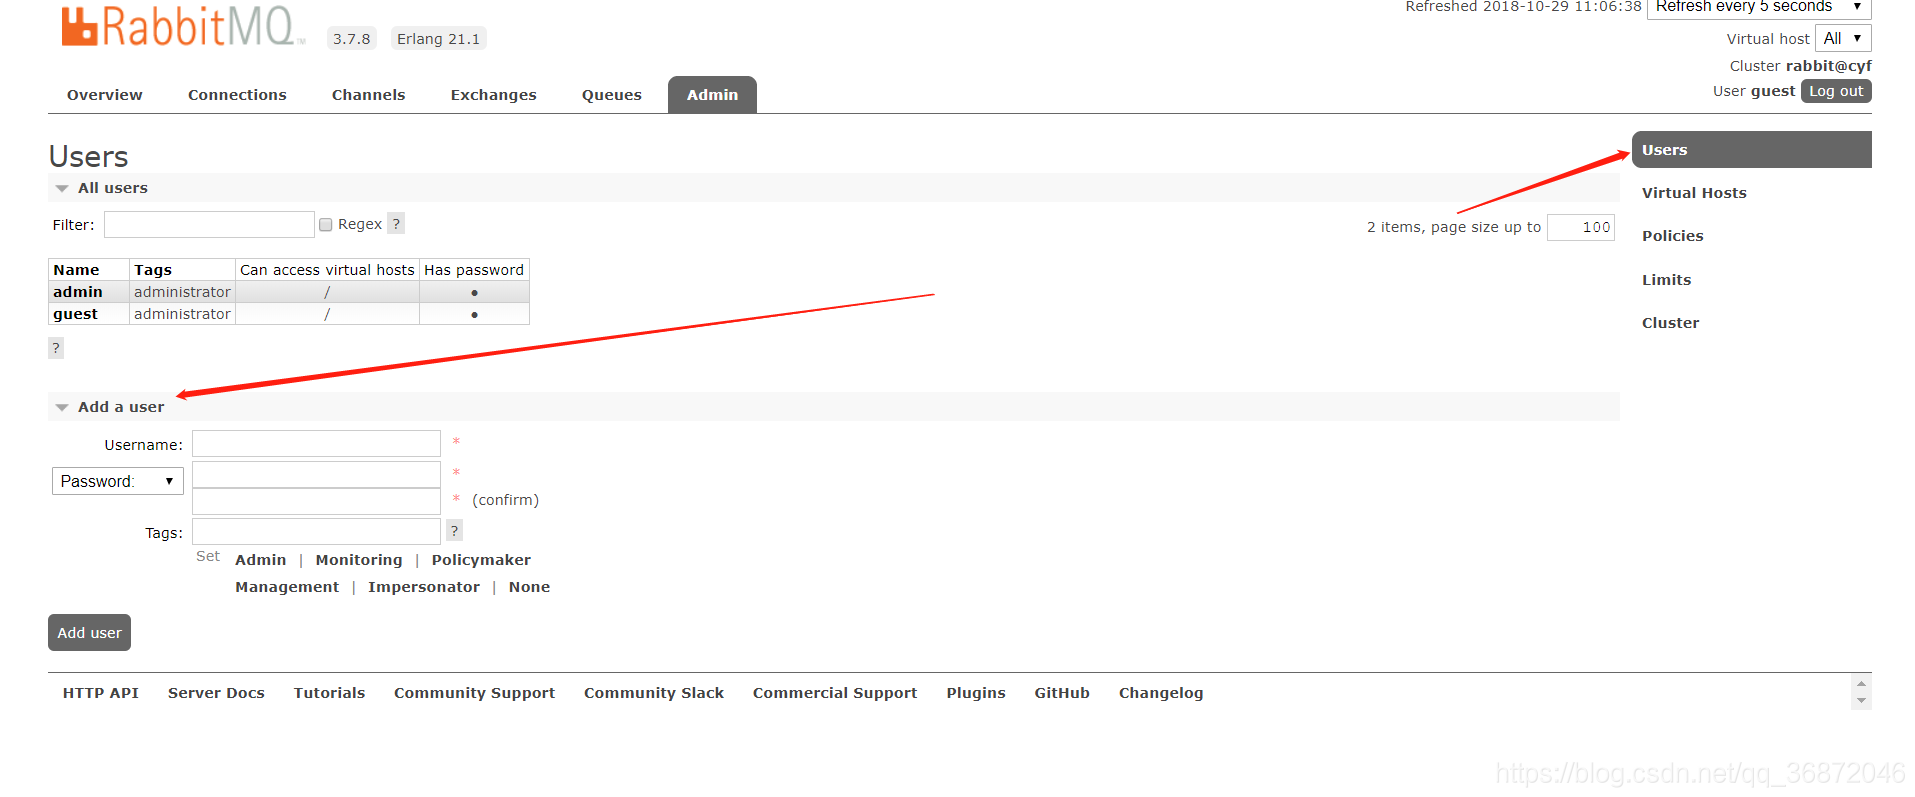
Task: Click Can access virtual hosts header
Action: (x=327, y=270)
